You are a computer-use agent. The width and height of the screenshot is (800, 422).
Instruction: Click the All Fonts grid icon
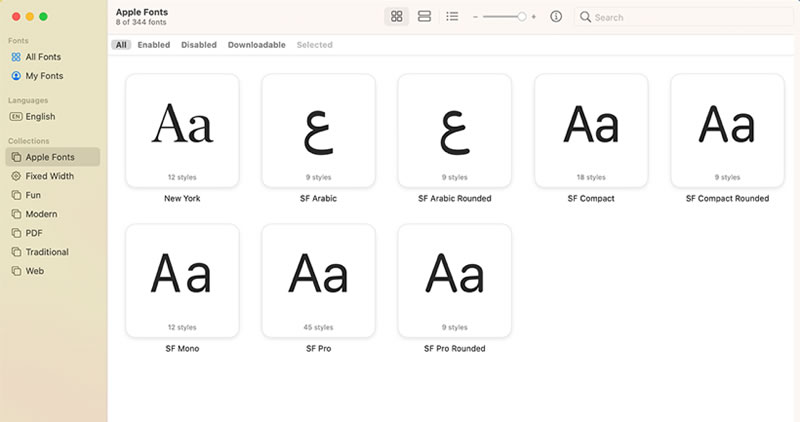pyautogui.click(x=16, y=57)
